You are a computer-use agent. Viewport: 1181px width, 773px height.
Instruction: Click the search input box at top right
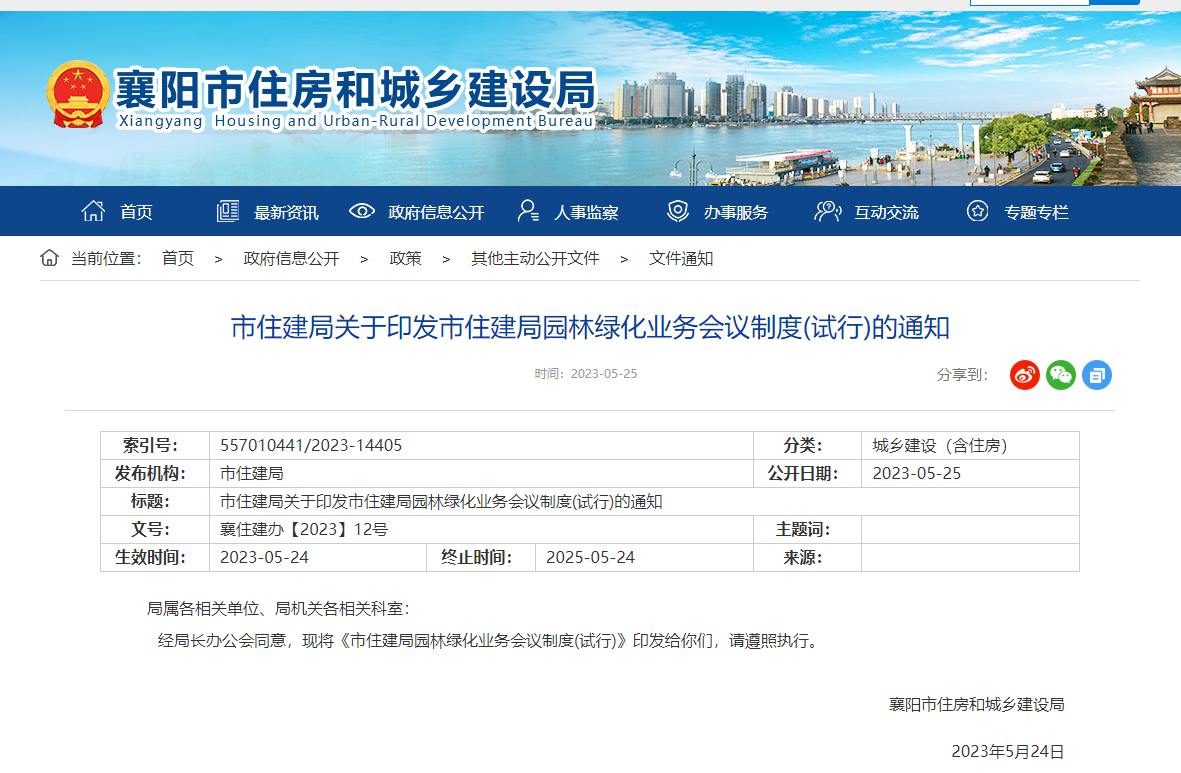[x=1028, y=3]
